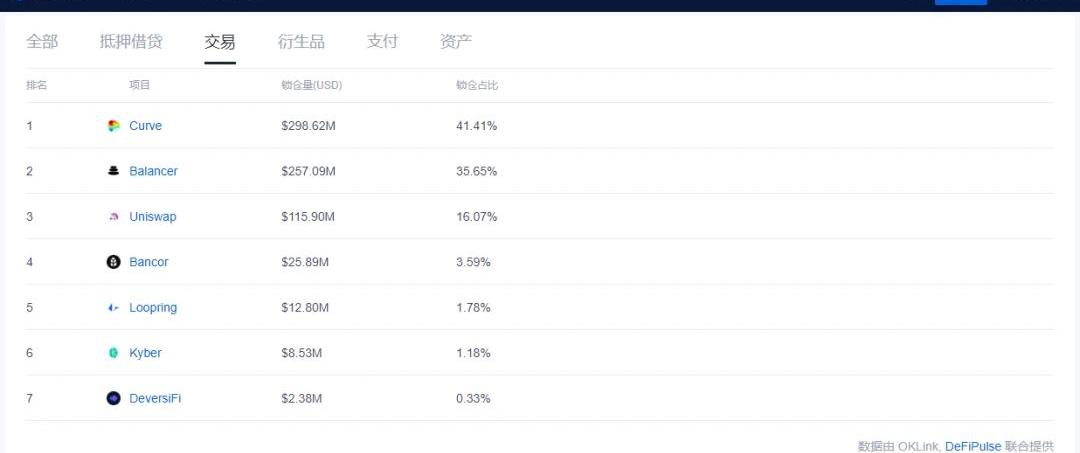Open the 衍生品 tab

(301, 41)
